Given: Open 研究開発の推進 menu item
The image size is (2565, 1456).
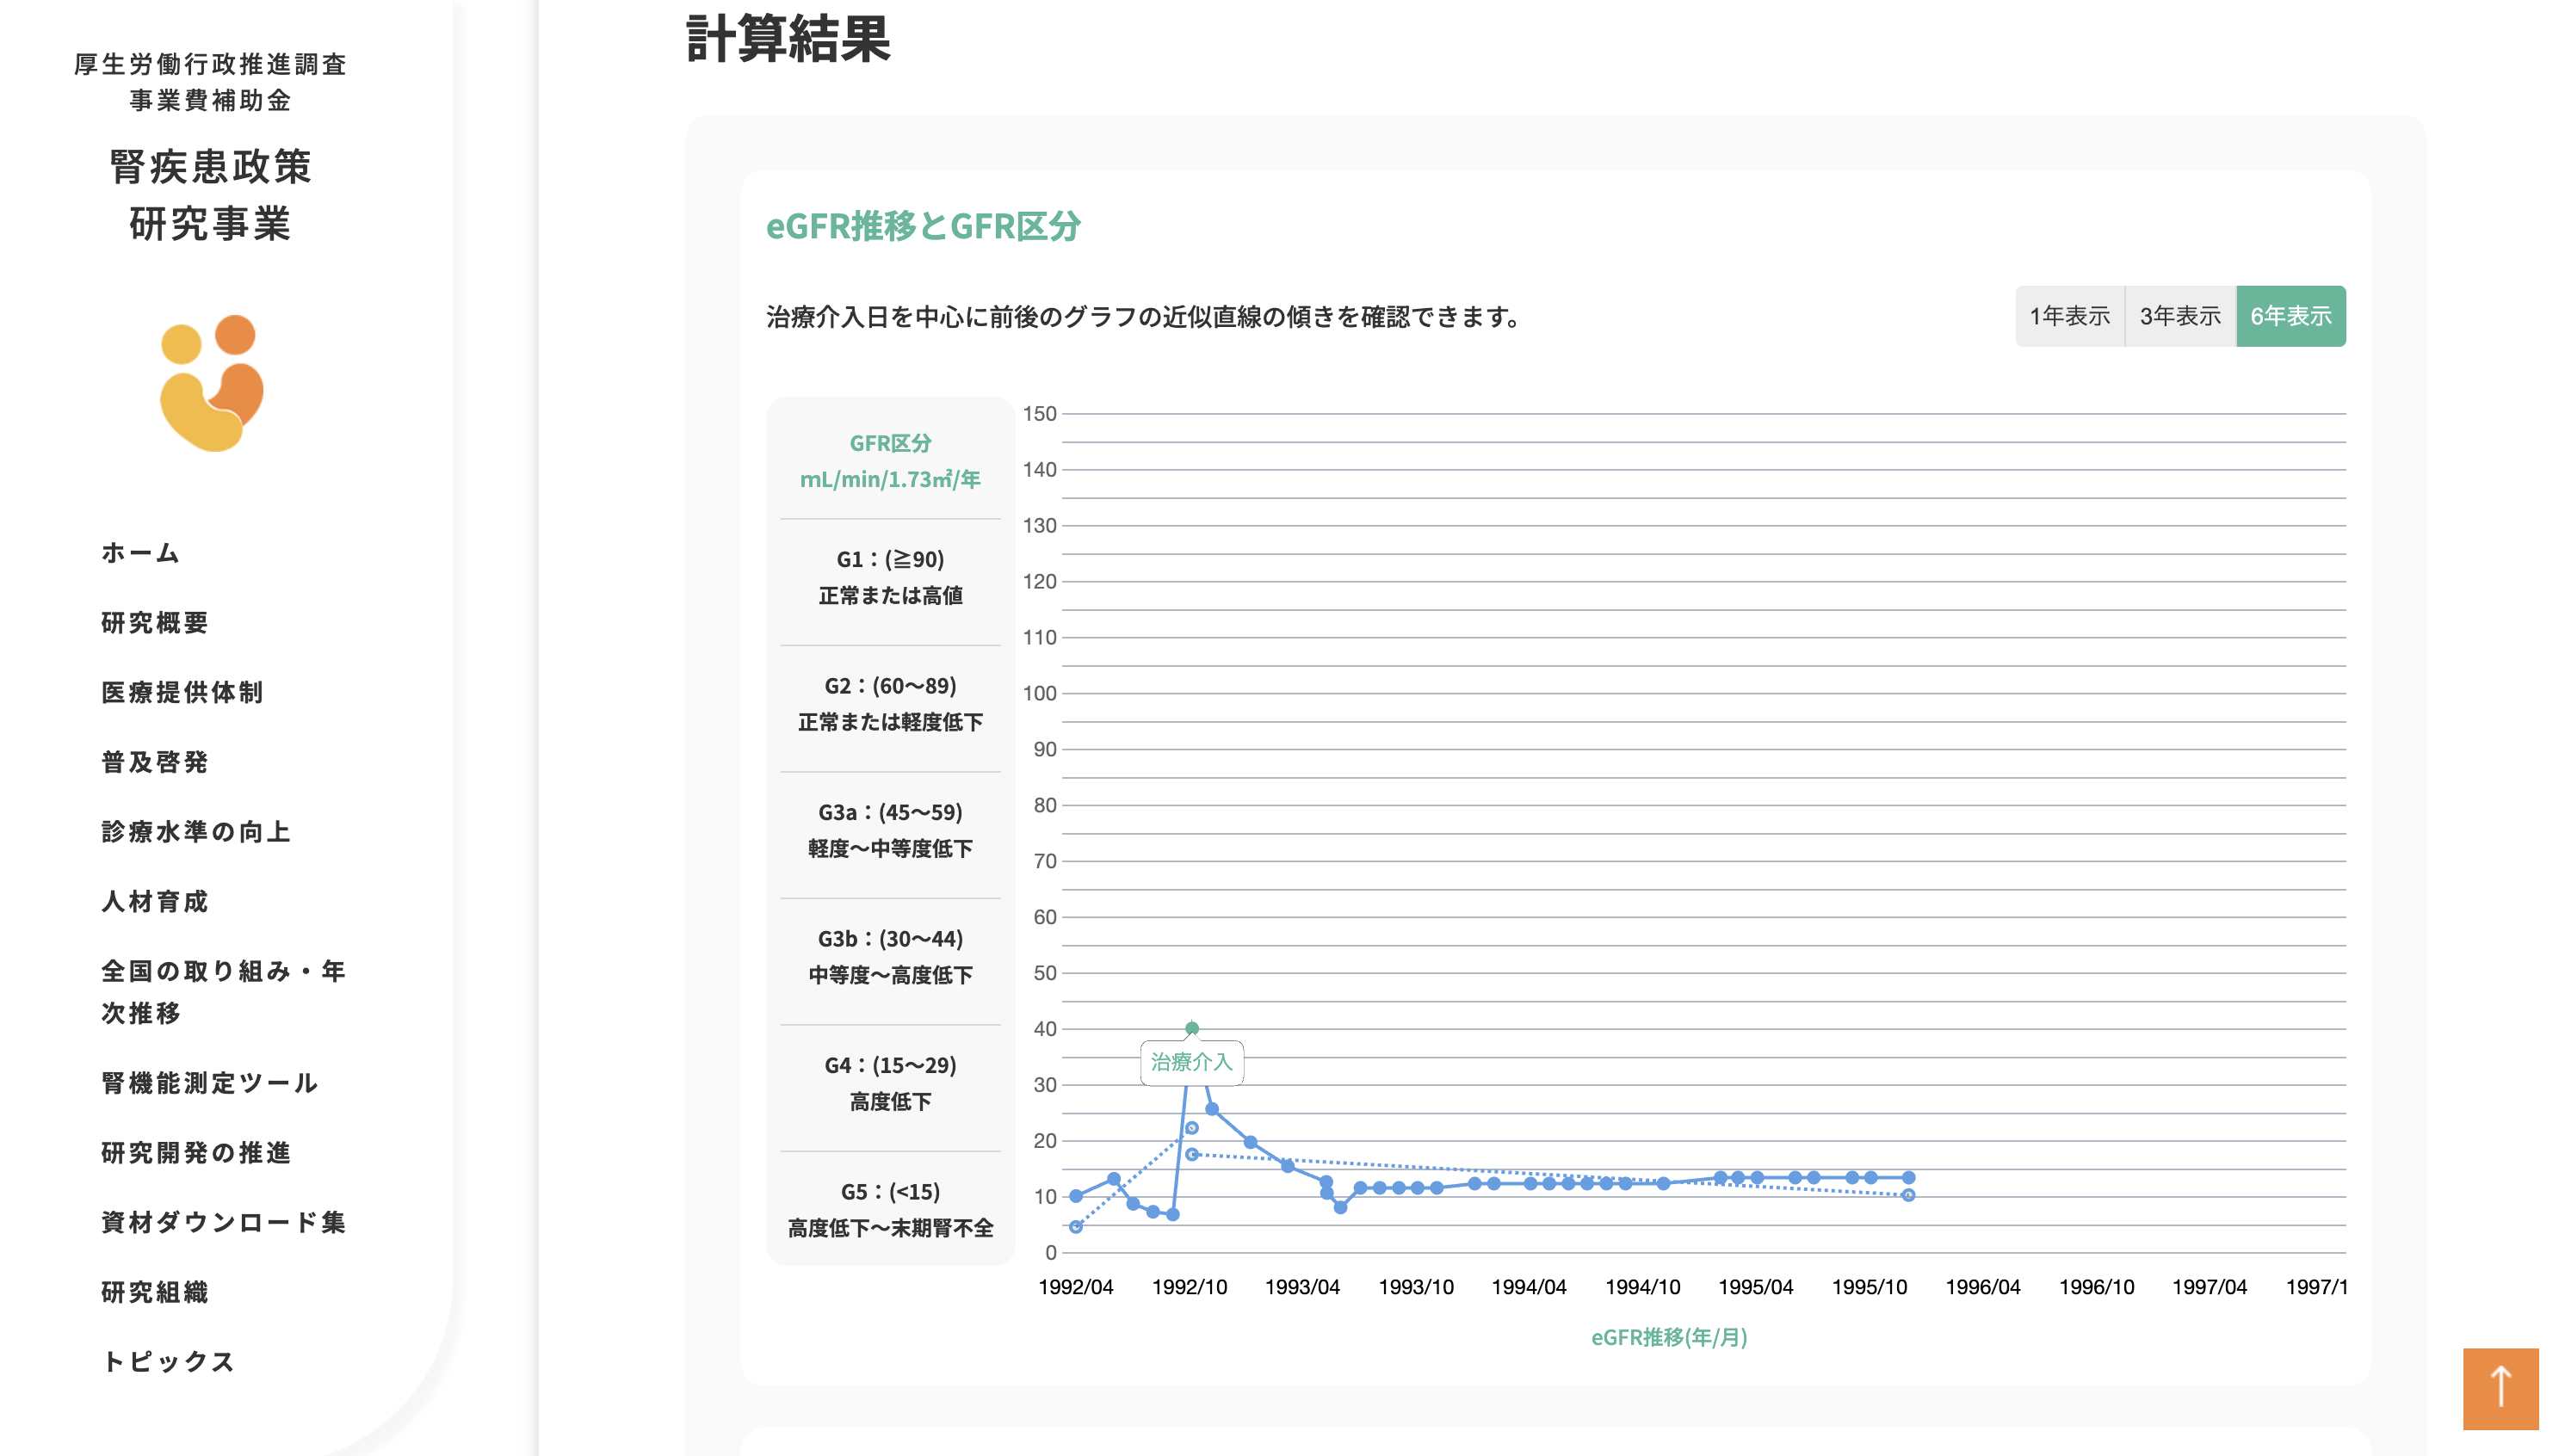Looking at the screenshot, I should (196, 1153).
